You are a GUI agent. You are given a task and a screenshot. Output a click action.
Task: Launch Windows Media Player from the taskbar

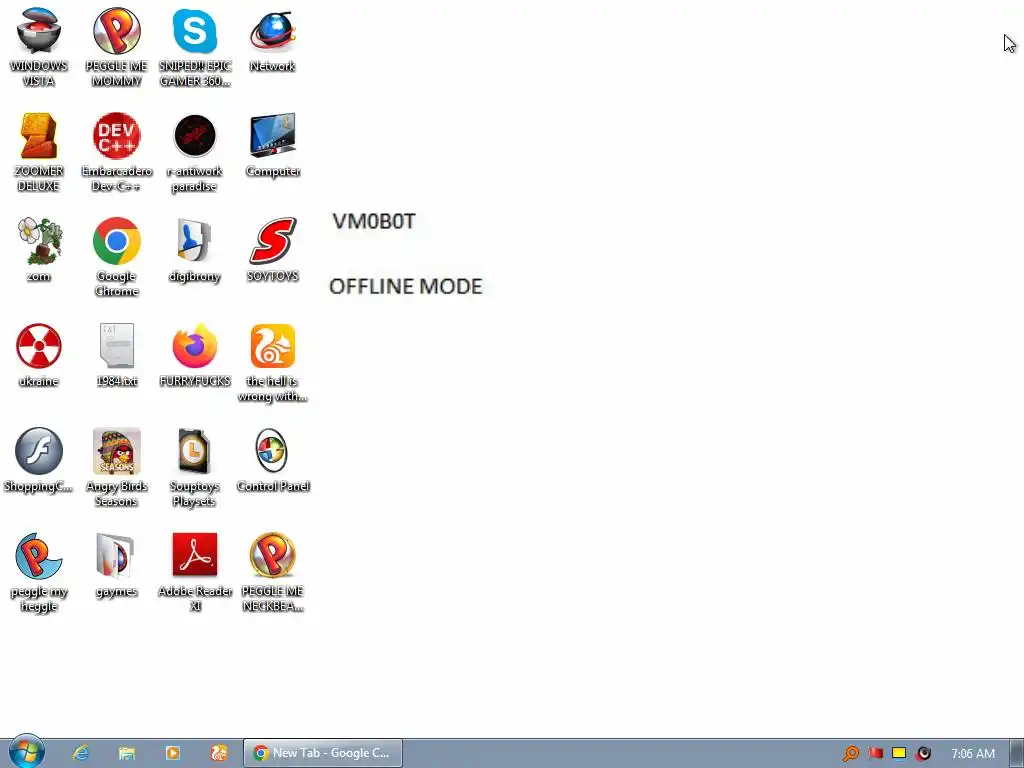click(x=173, y=753)
